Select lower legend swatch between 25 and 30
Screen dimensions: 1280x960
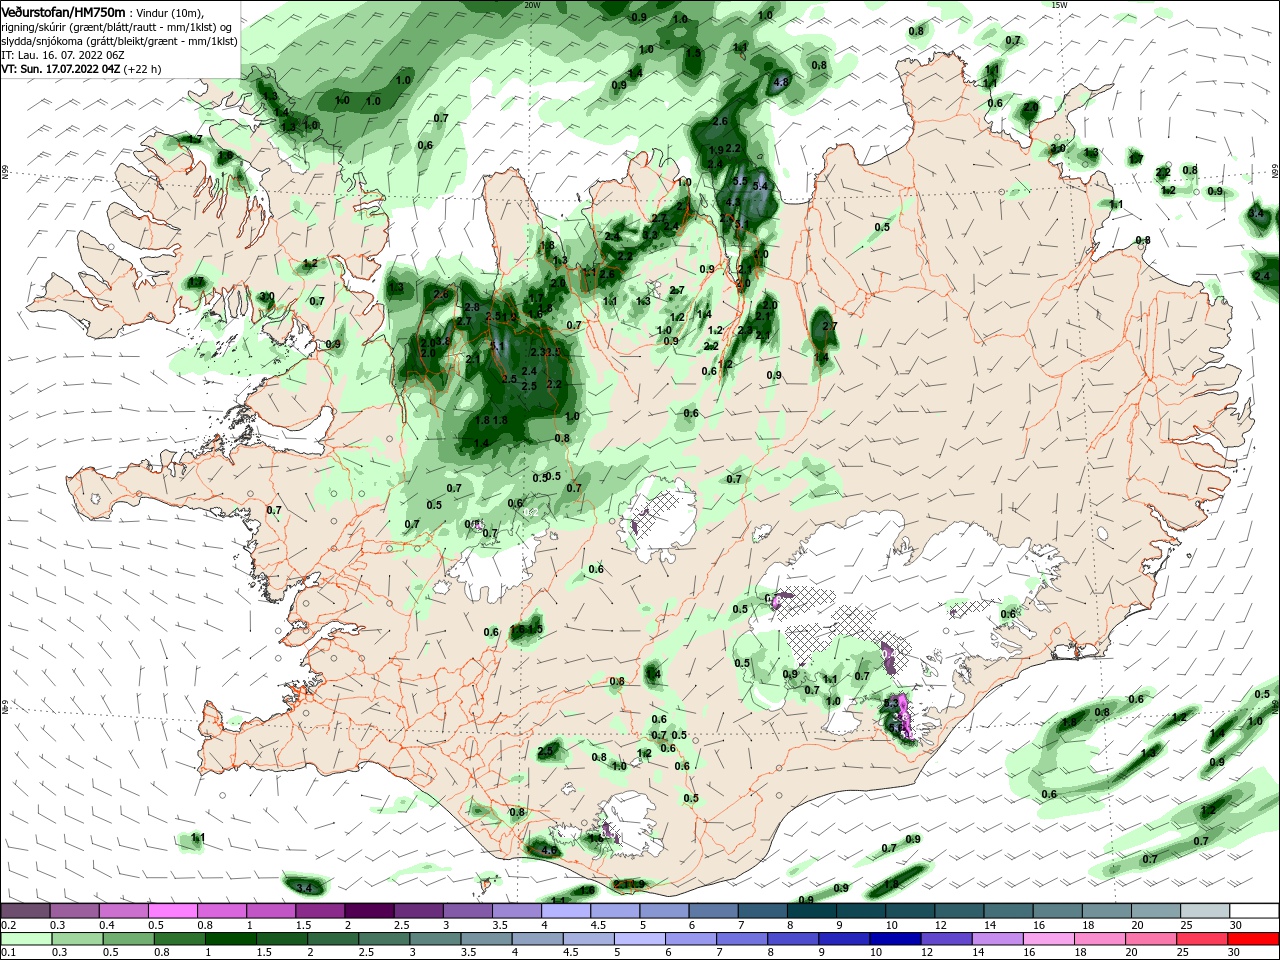pos(1201,940)
